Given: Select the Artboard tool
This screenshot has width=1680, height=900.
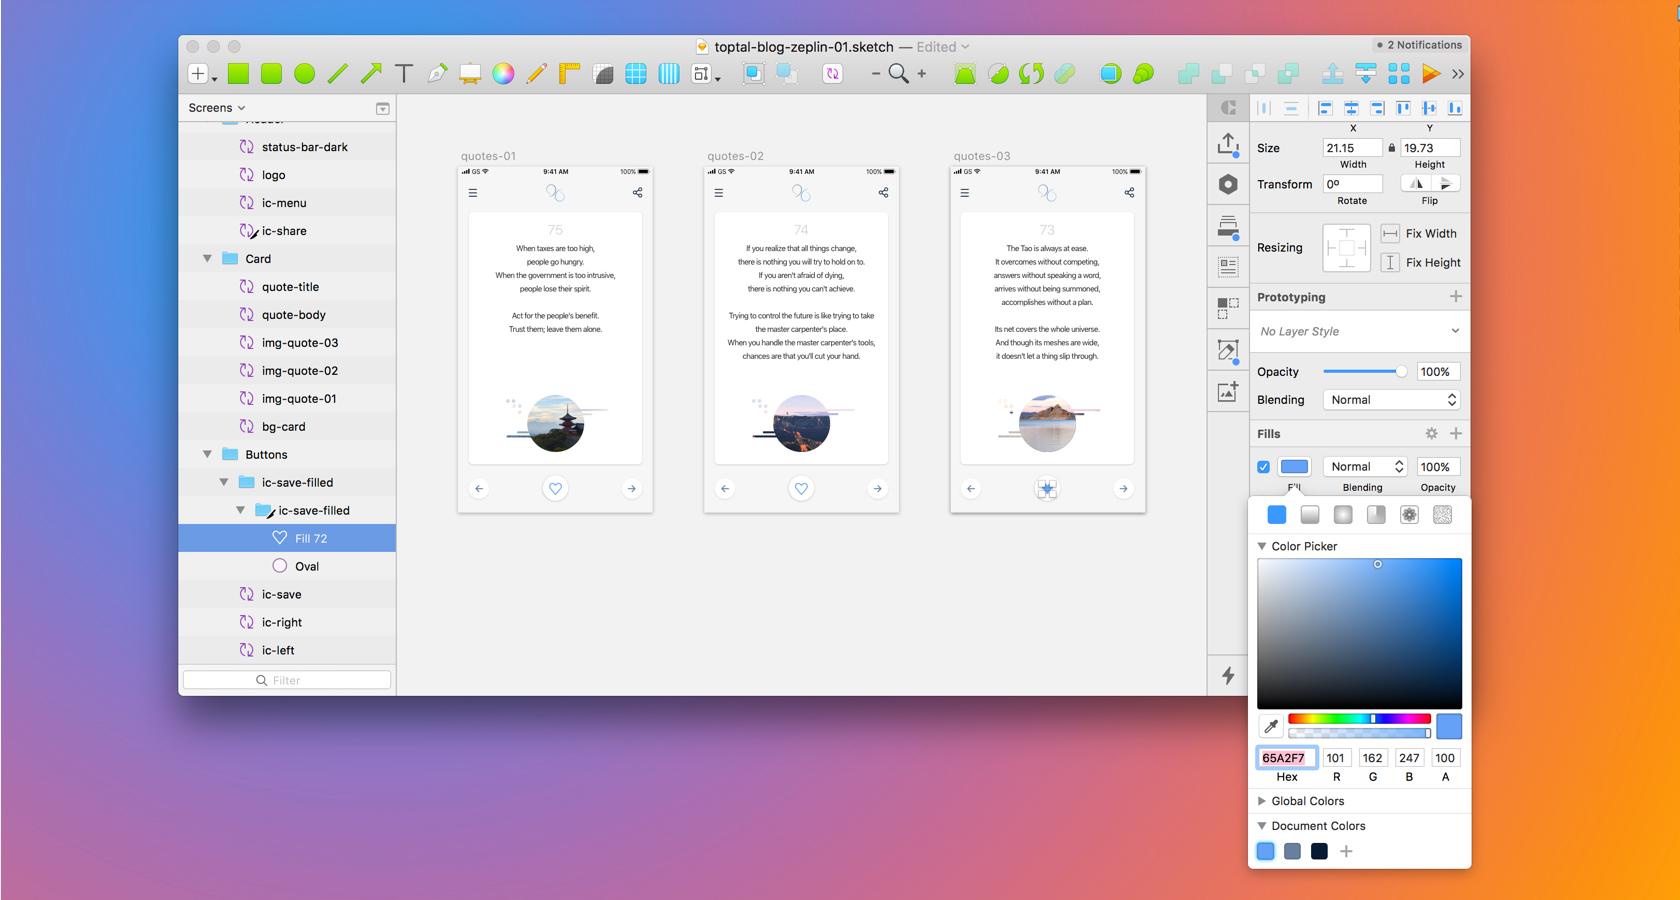Looking at the screenshot, I should coord(470,74).
